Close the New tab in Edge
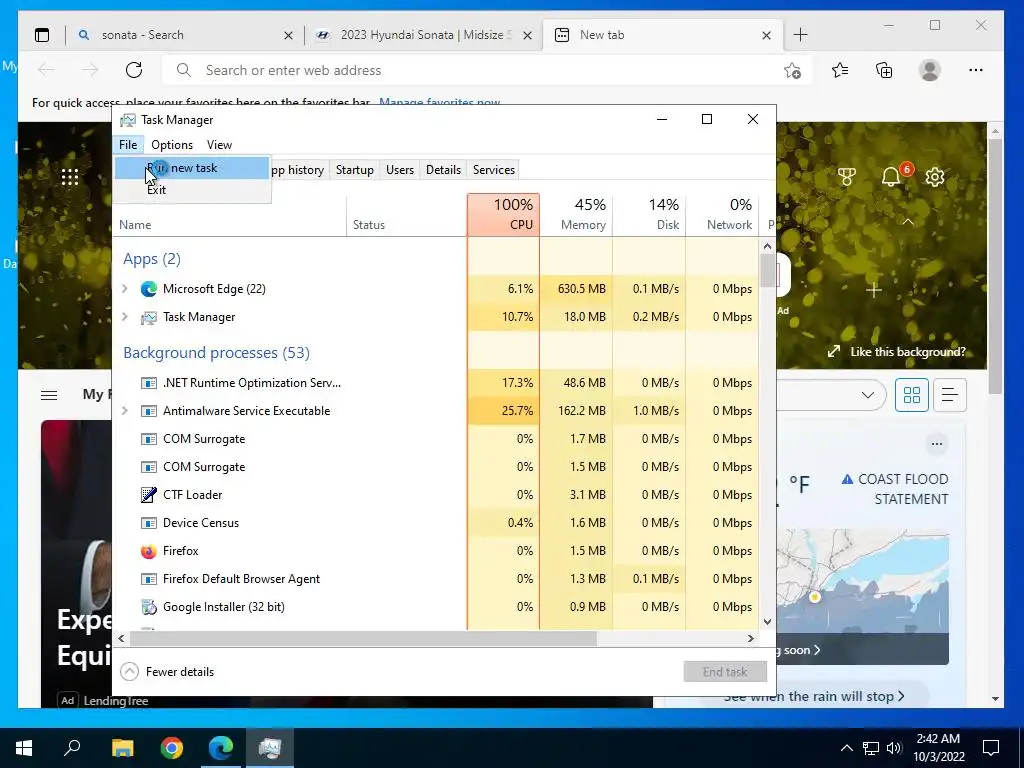The image size is (1024, 768). click(767, 35)
